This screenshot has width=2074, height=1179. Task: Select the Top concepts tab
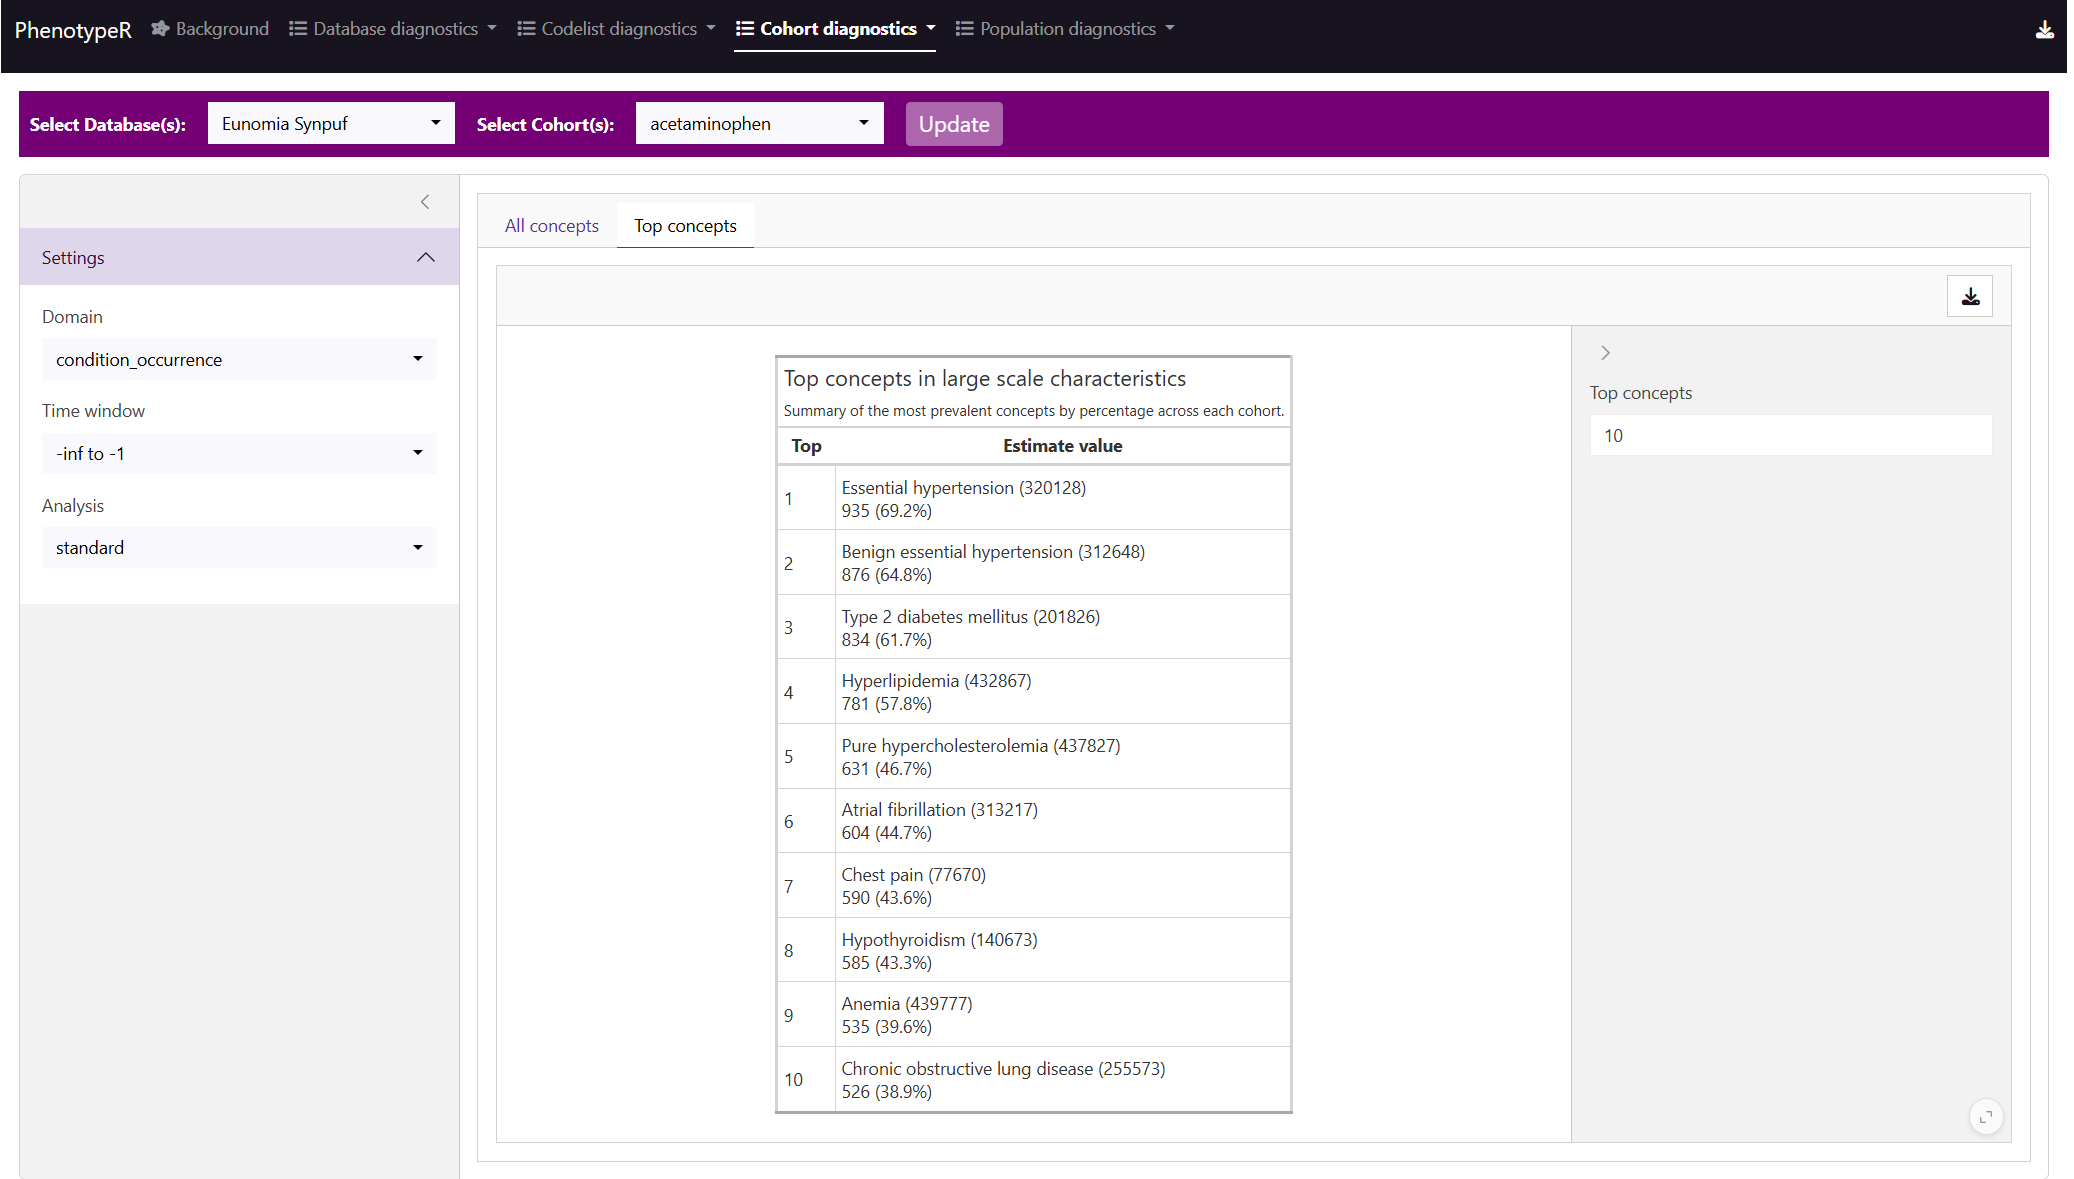tap(685, 226)
